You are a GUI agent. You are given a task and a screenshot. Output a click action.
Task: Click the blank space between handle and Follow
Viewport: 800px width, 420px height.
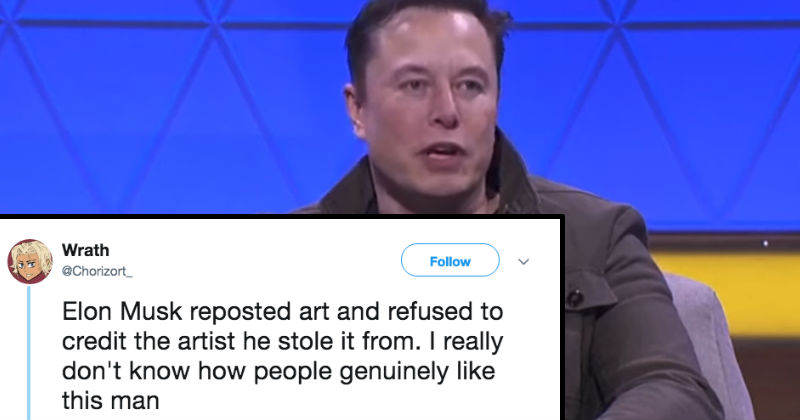click(265, 261)
